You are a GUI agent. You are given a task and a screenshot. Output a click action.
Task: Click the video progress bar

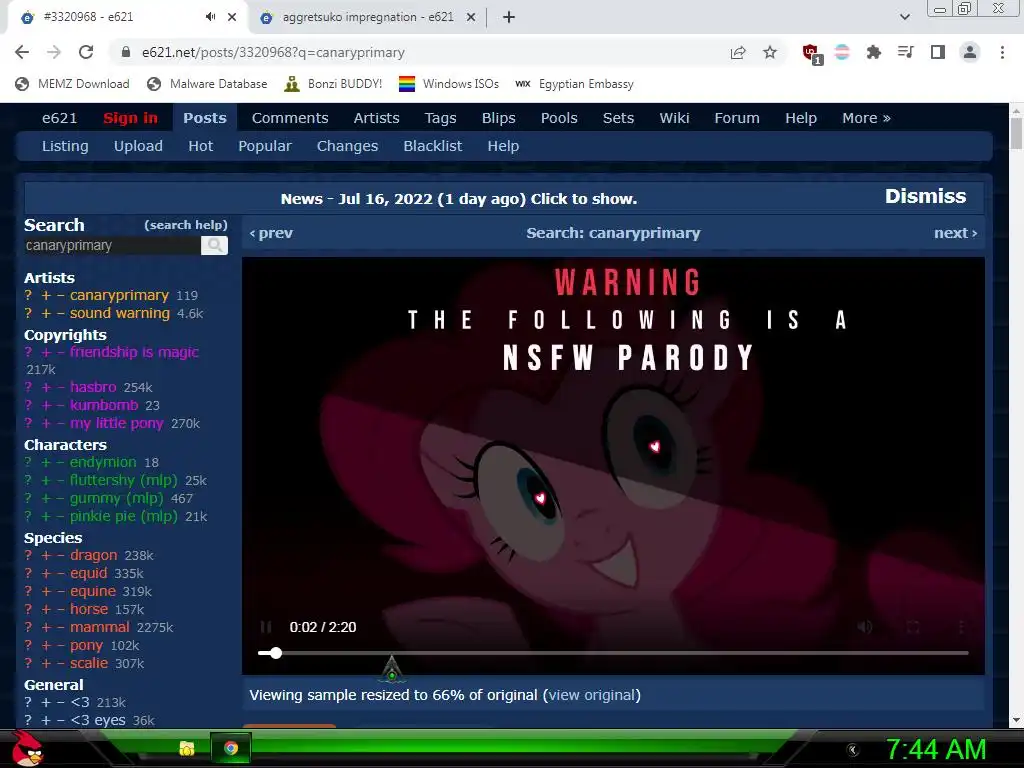pos(613,652)
